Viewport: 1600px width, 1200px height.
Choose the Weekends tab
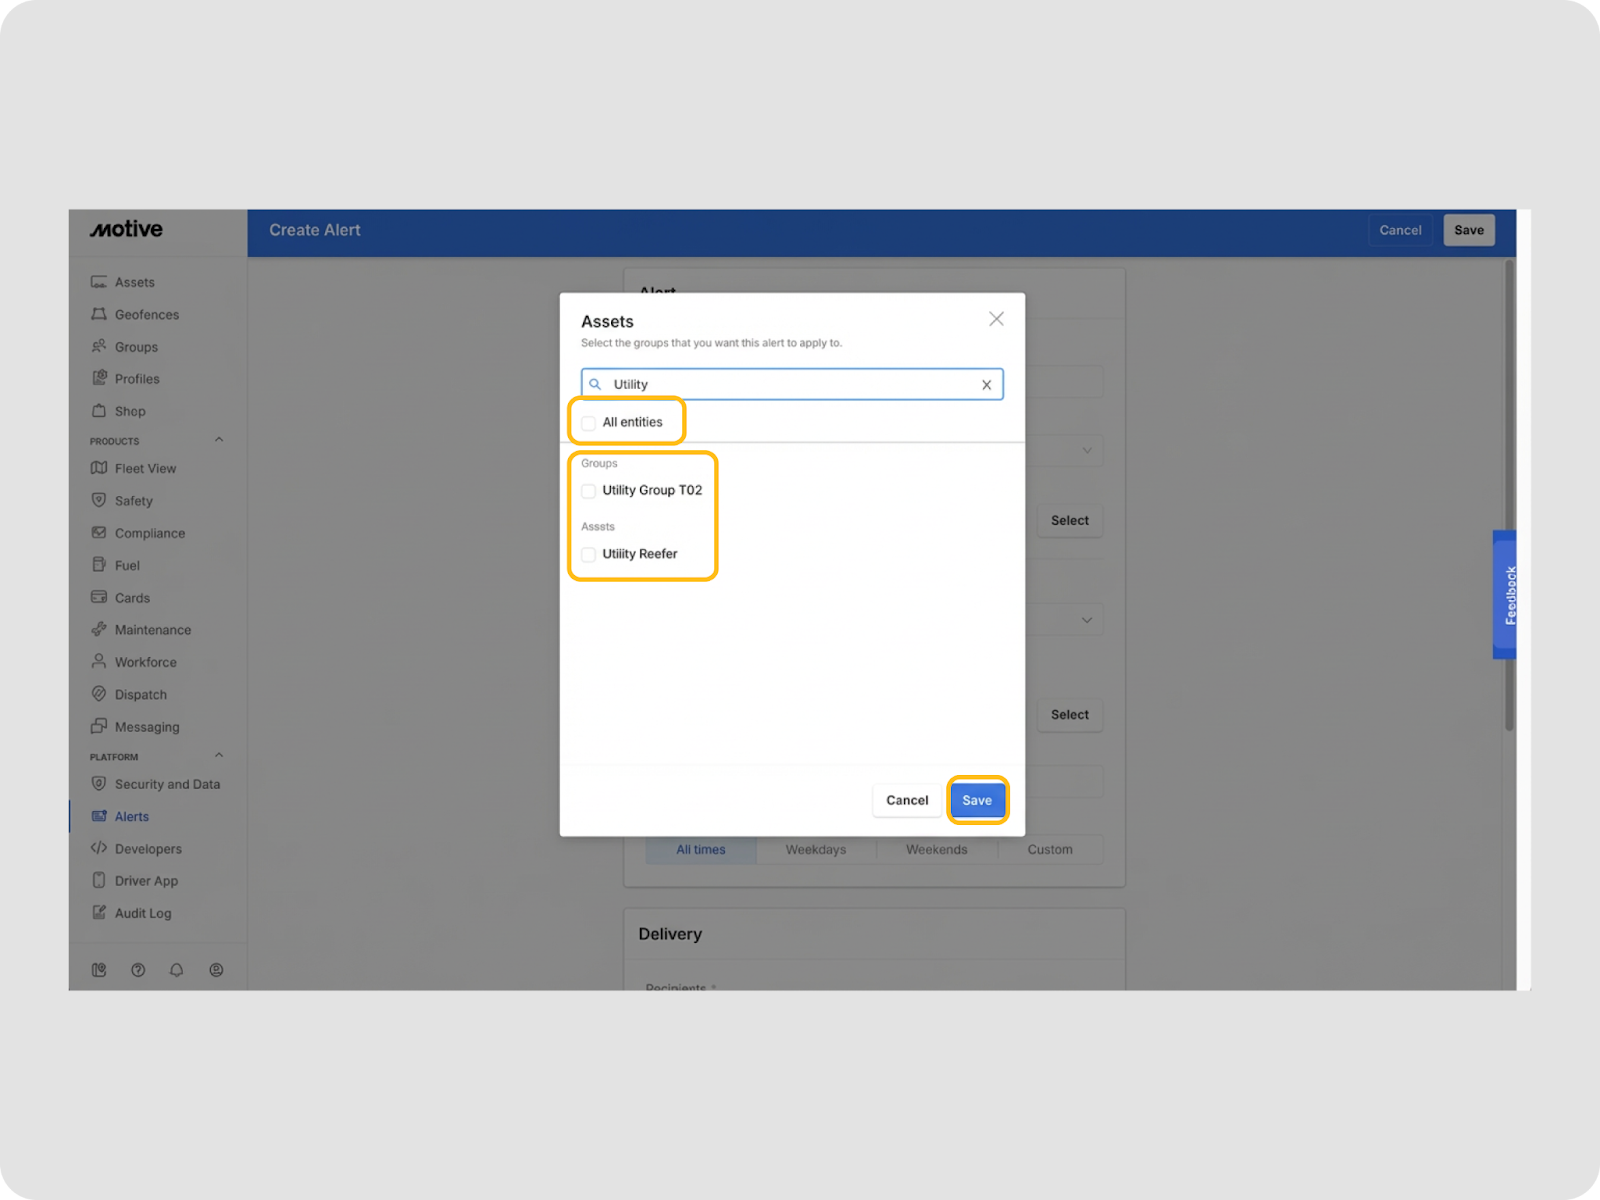[x=937, y=850]
